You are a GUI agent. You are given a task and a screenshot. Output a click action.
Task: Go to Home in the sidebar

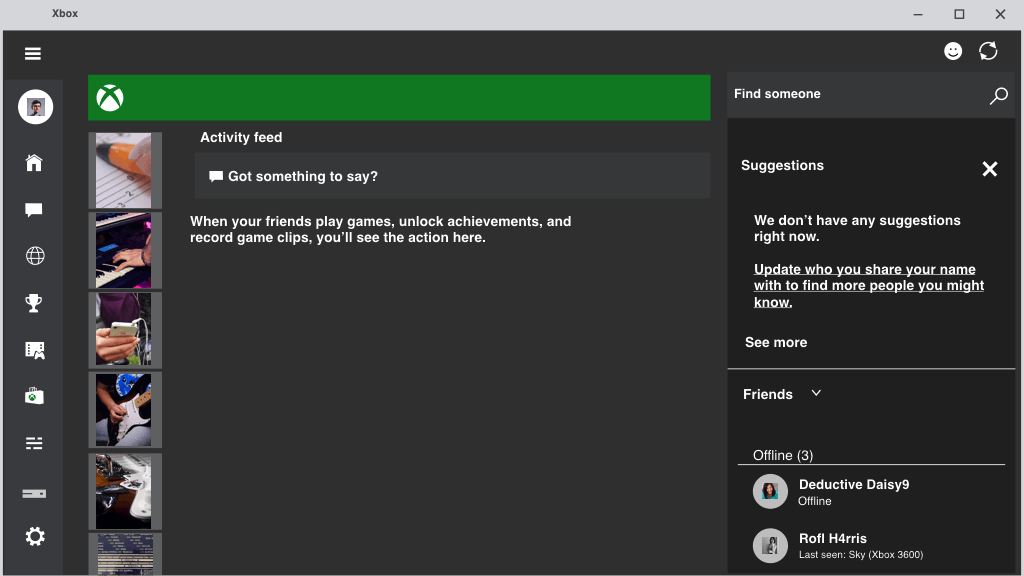pyautogui.click(x=34, y=163)
